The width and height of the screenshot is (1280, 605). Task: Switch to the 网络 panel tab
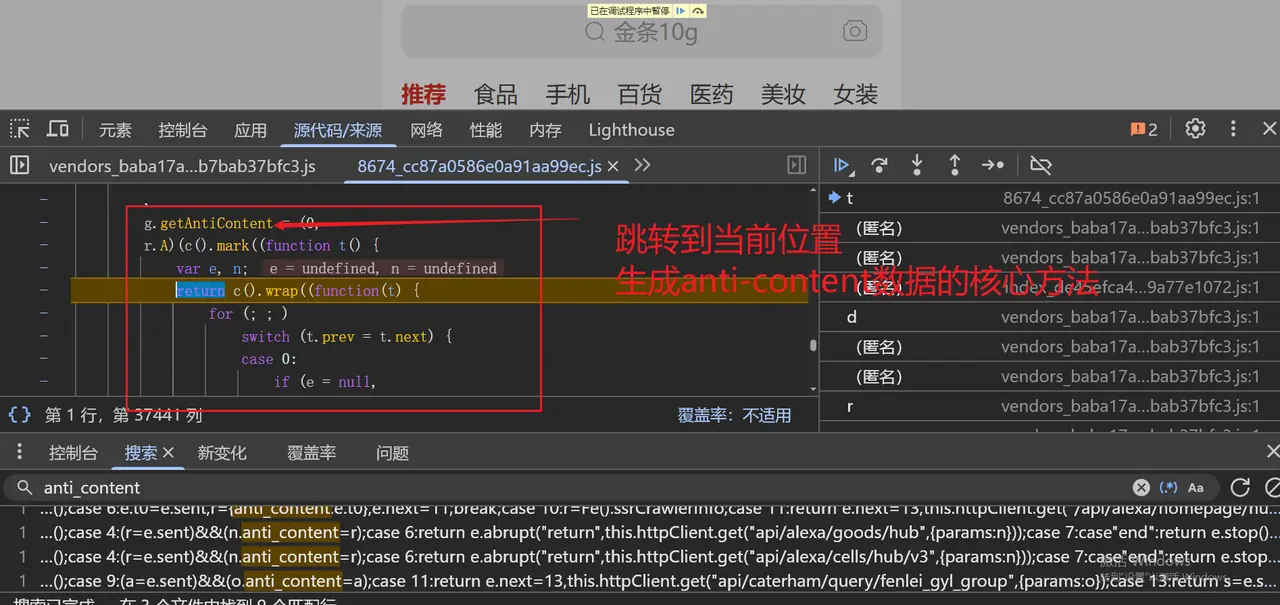coord(426,130)
